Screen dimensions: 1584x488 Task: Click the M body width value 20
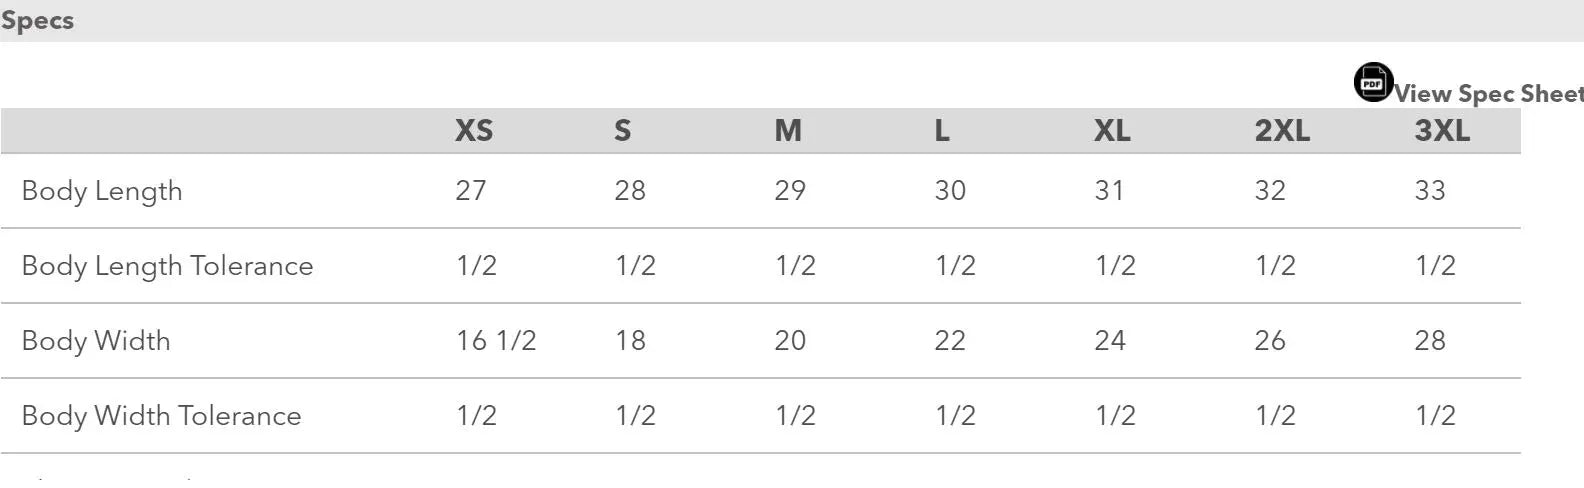click(x=790, y=341)
